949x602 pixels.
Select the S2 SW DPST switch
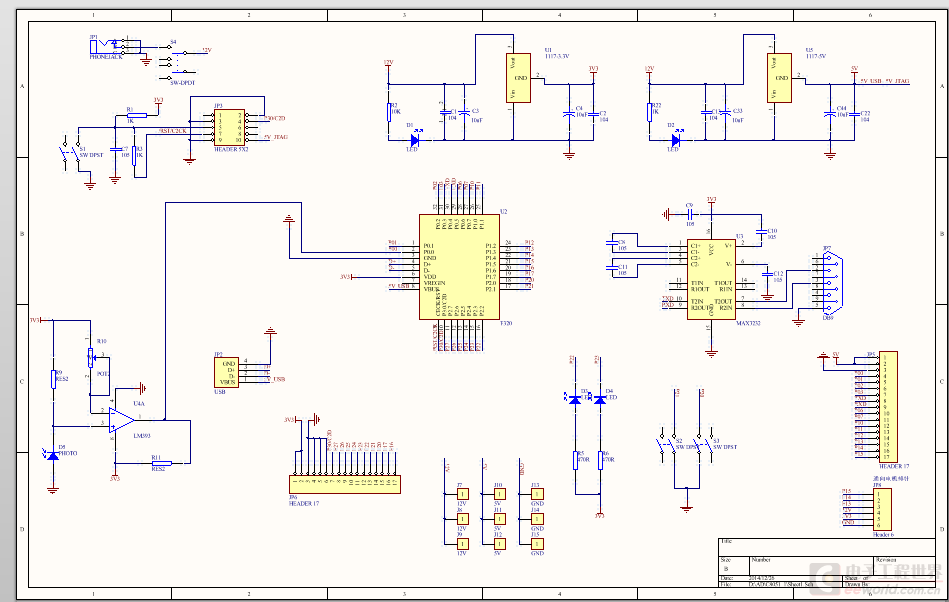[x=668, y=447]
